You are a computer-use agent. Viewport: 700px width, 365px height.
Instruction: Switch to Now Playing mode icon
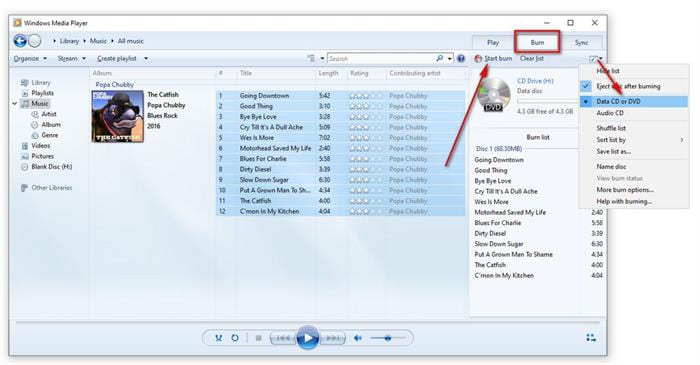coord(591,338)
